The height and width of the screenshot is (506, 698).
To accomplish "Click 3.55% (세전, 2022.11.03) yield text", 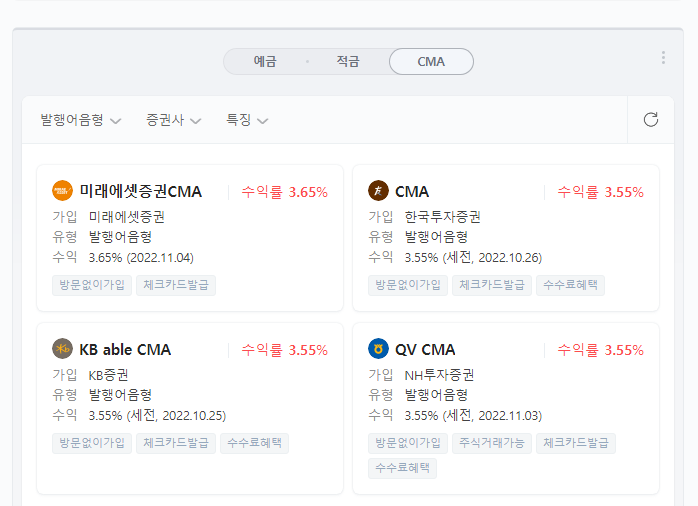I will (473, 416).
